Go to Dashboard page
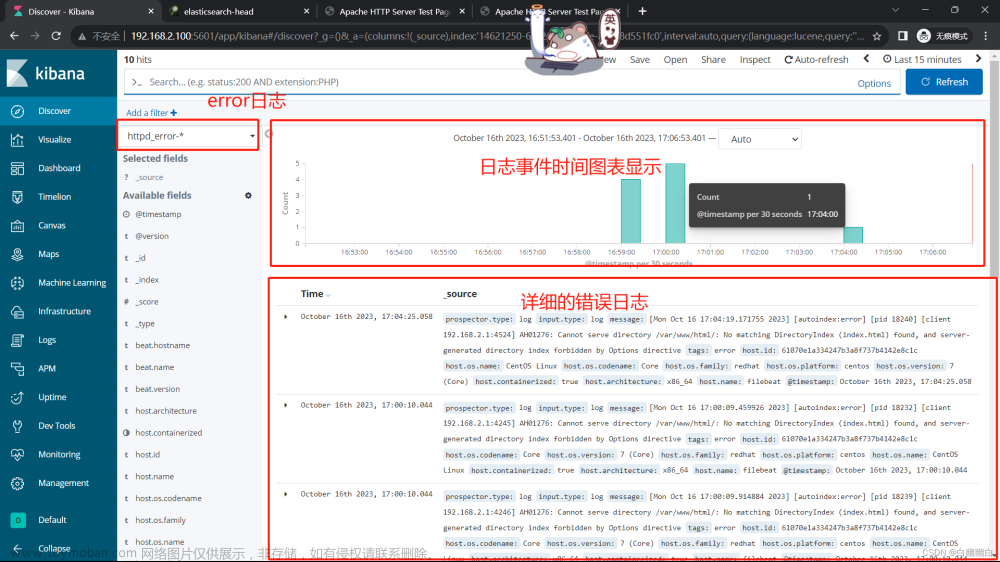 58,168
